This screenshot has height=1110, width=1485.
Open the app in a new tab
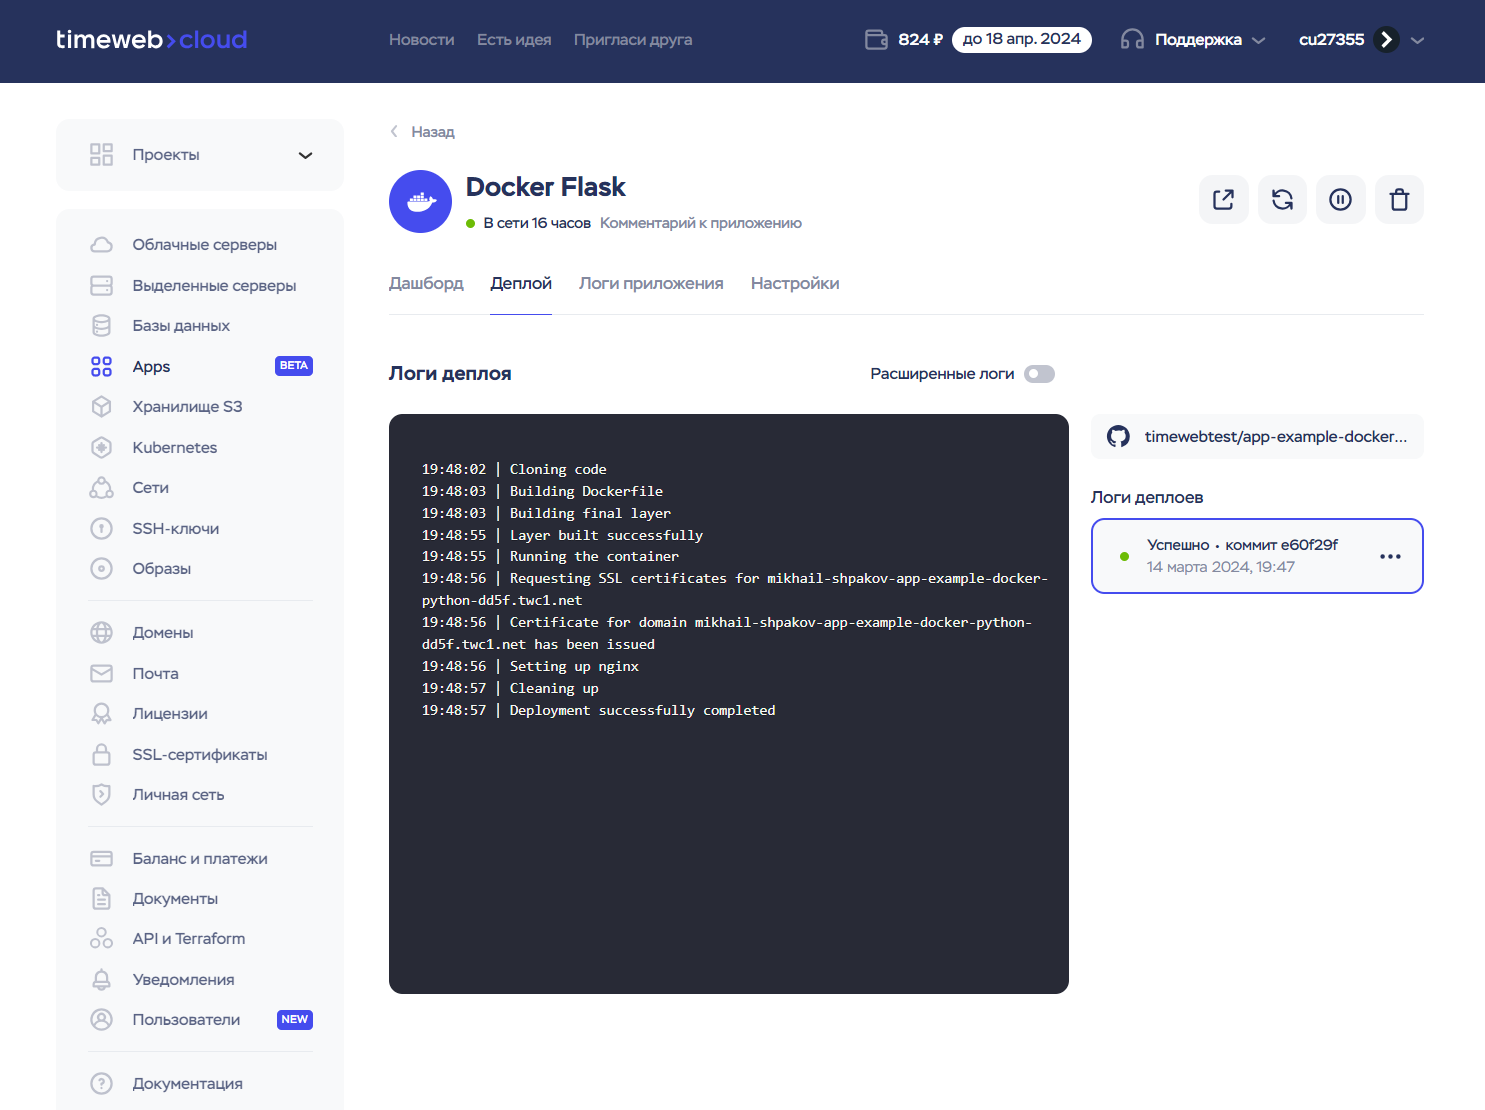1223,199
